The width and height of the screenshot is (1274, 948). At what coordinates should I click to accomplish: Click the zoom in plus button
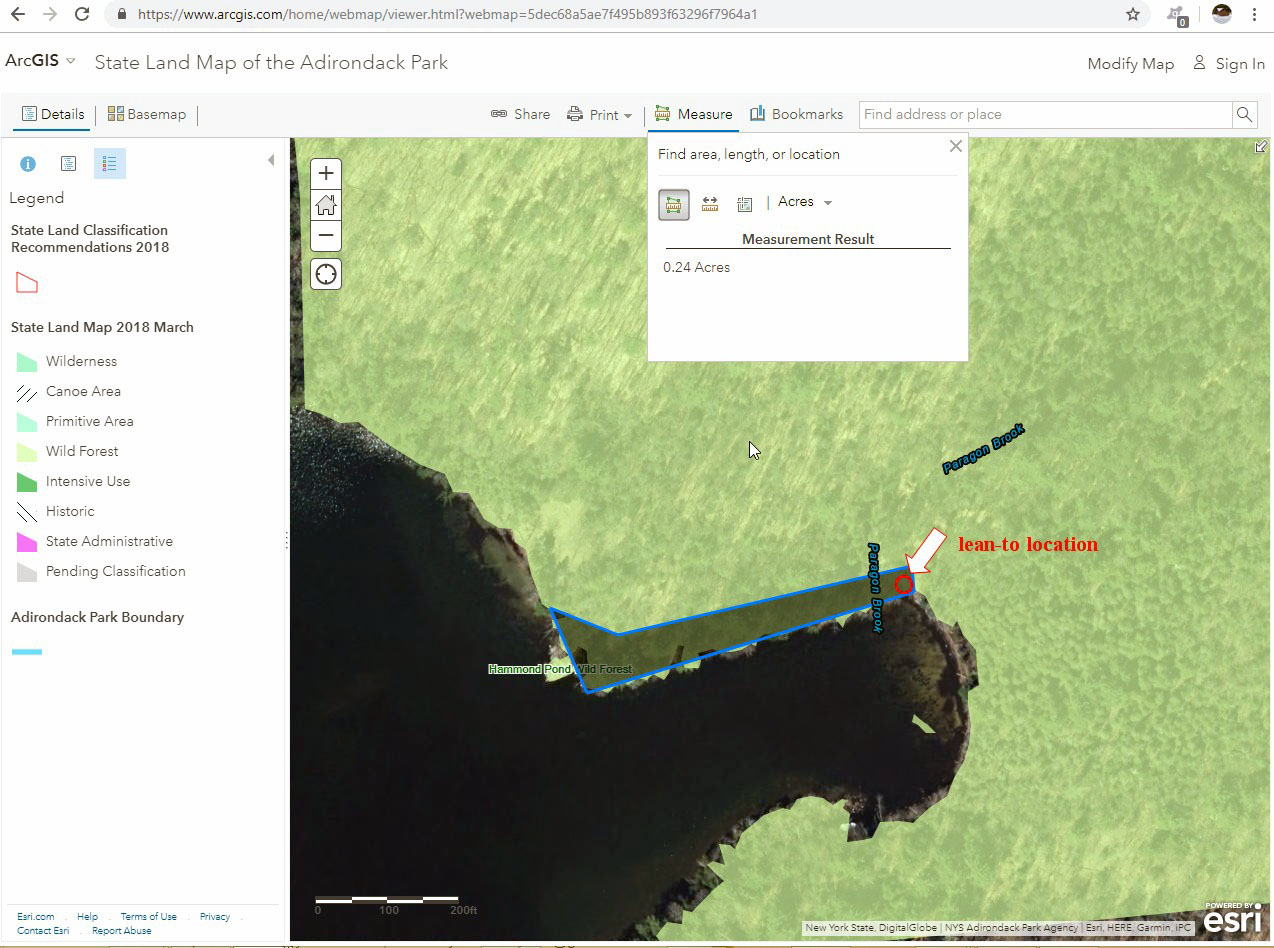click(x=326, y=174)
